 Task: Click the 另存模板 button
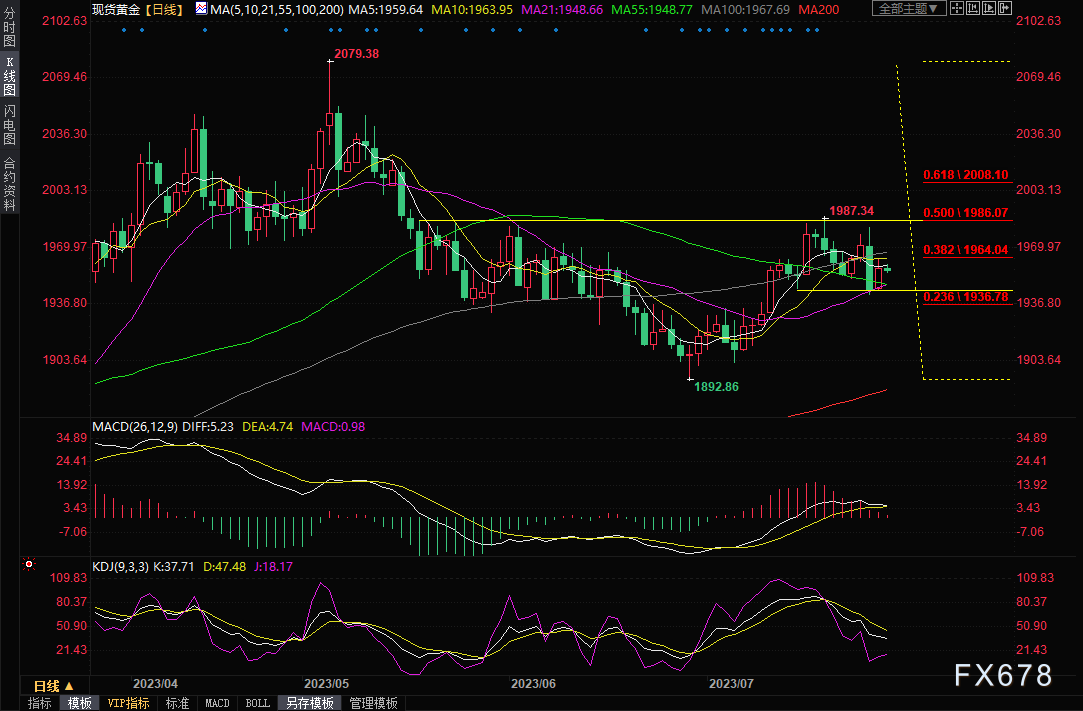(x=308, y=703)
